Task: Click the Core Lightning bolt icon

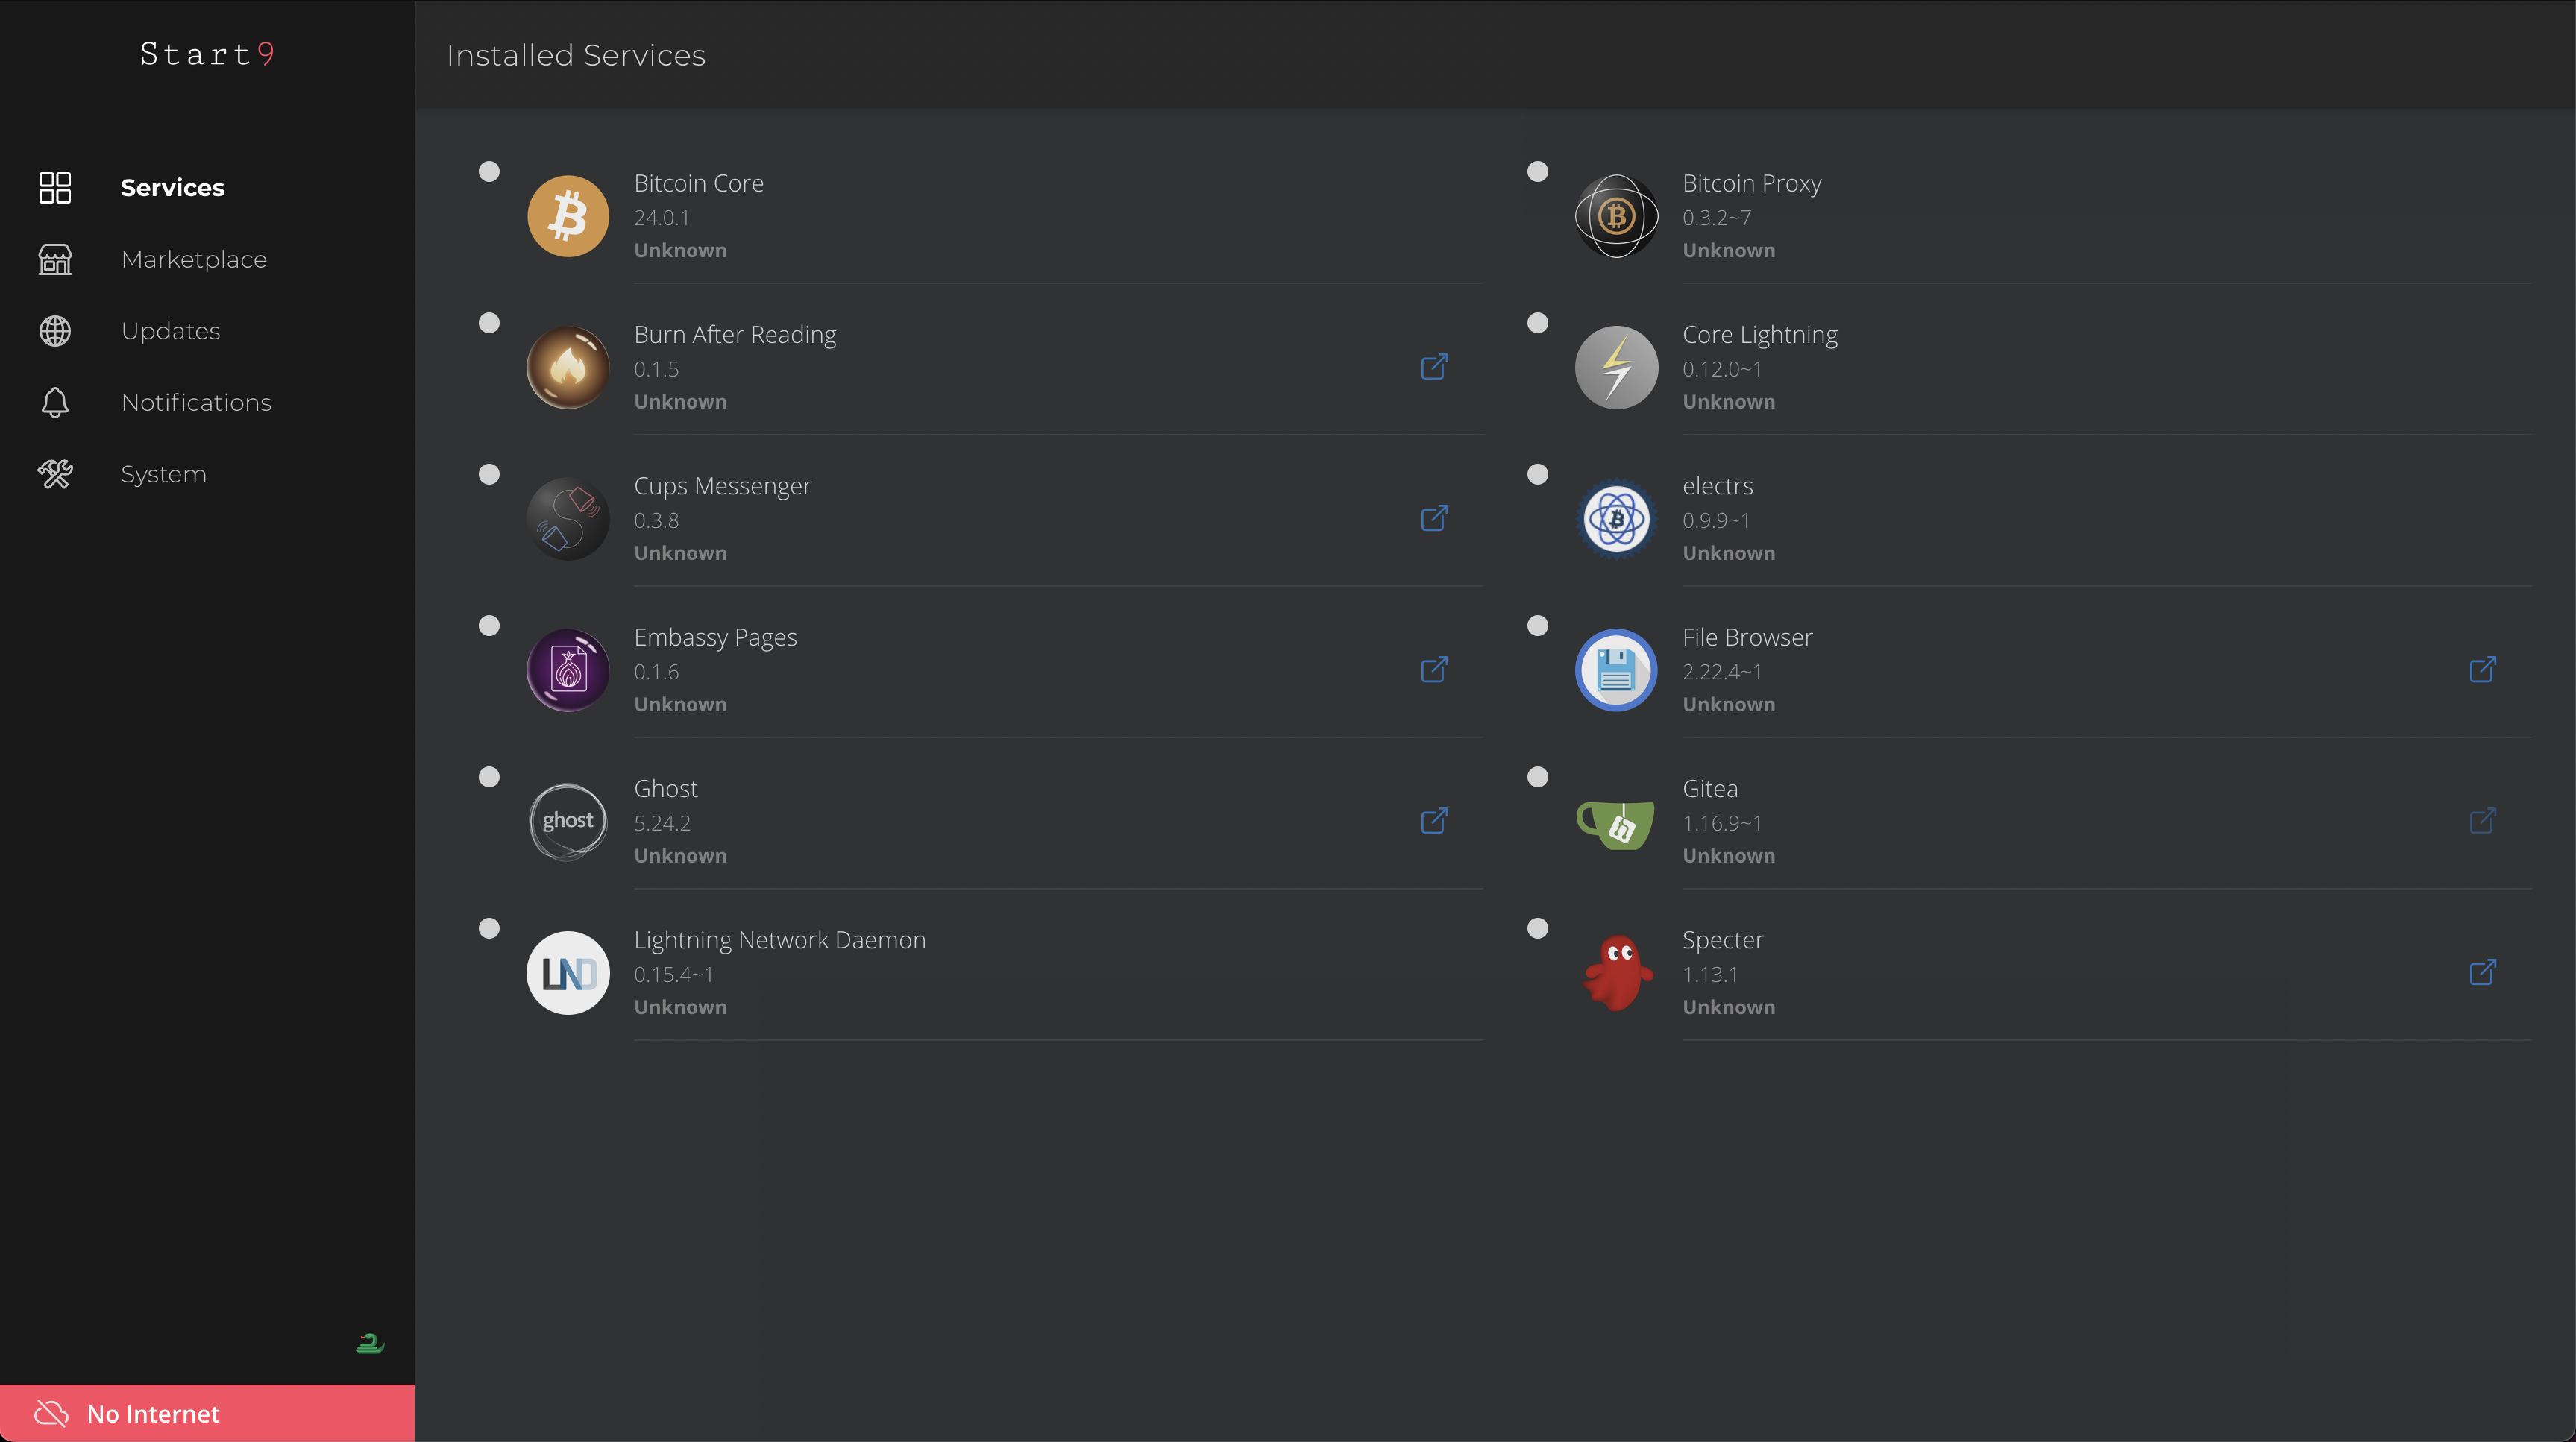Action: pos(1616,367)
